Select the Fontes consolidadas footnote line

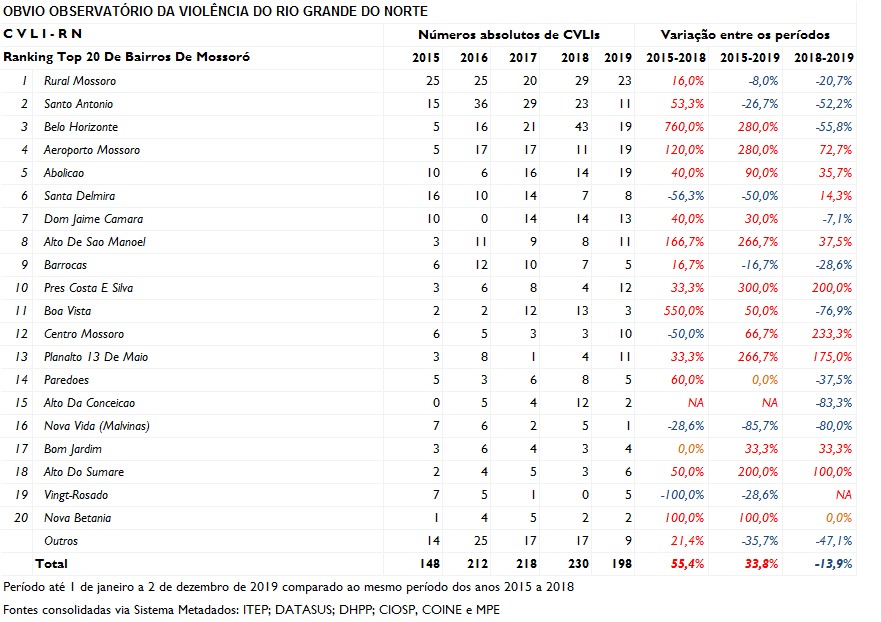pyautogui.click(x=251, y=609)
